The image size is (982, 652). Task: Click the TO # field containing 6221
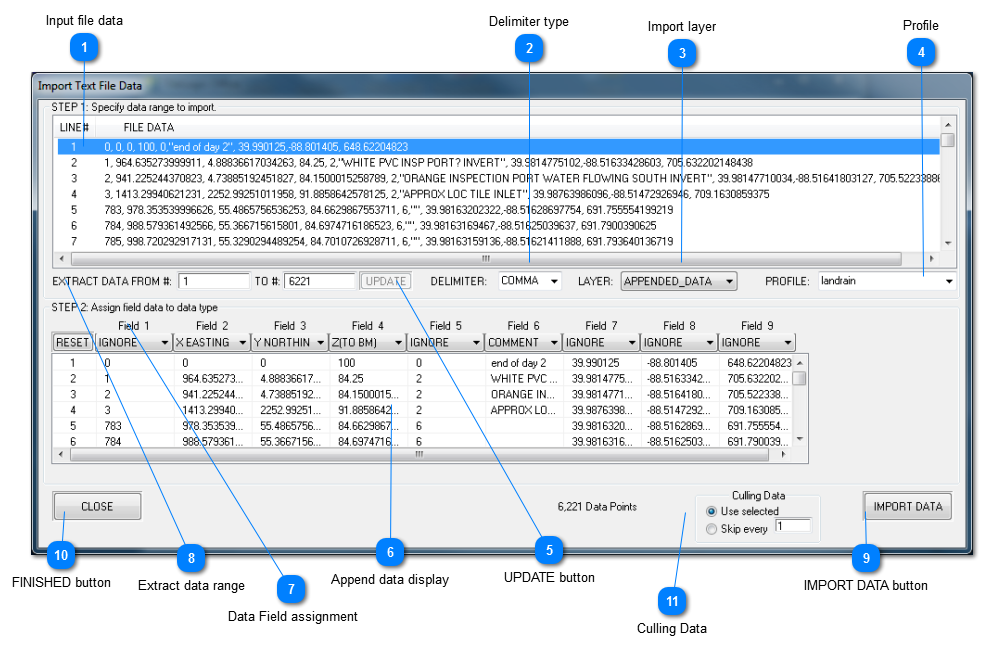[x=318, y=281]
